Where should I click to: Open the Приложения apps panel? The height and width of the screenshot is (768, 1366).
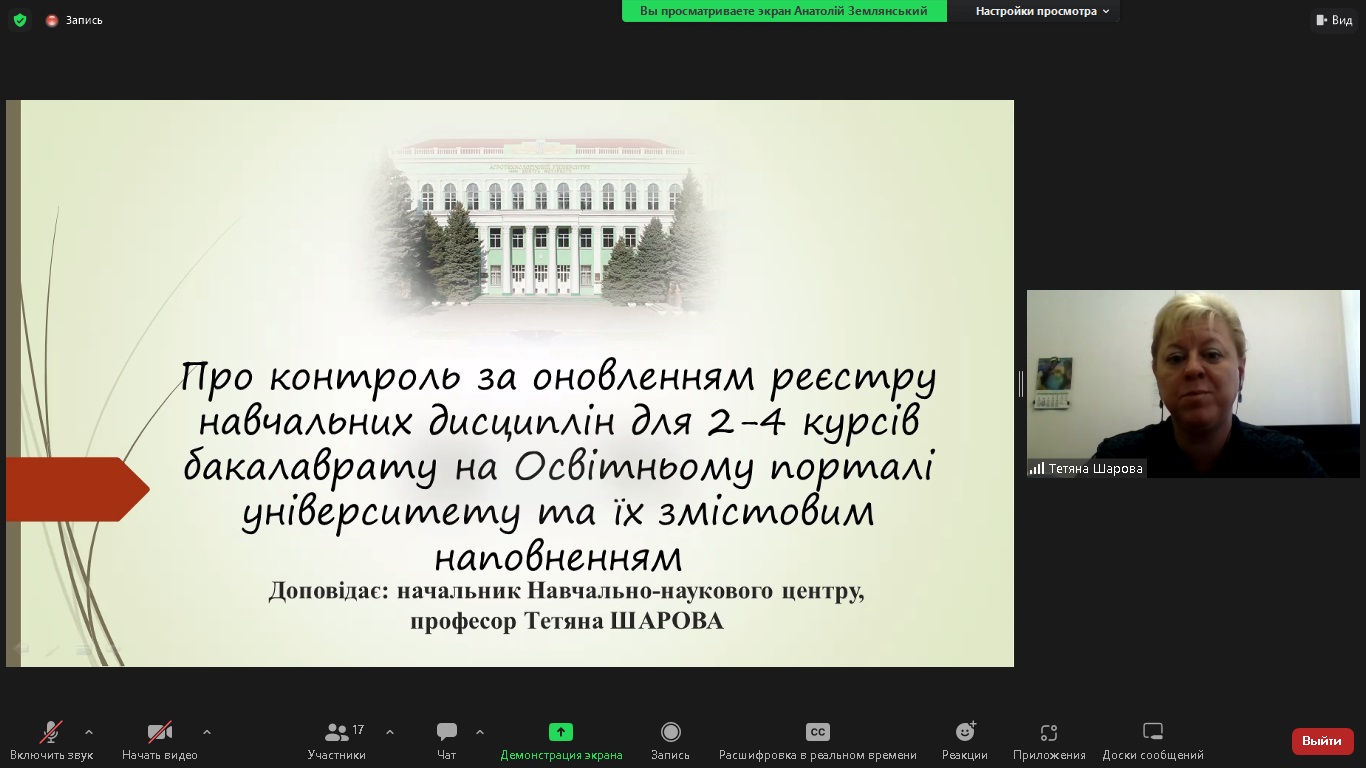pyautogui.click(x=1049, y=741)
